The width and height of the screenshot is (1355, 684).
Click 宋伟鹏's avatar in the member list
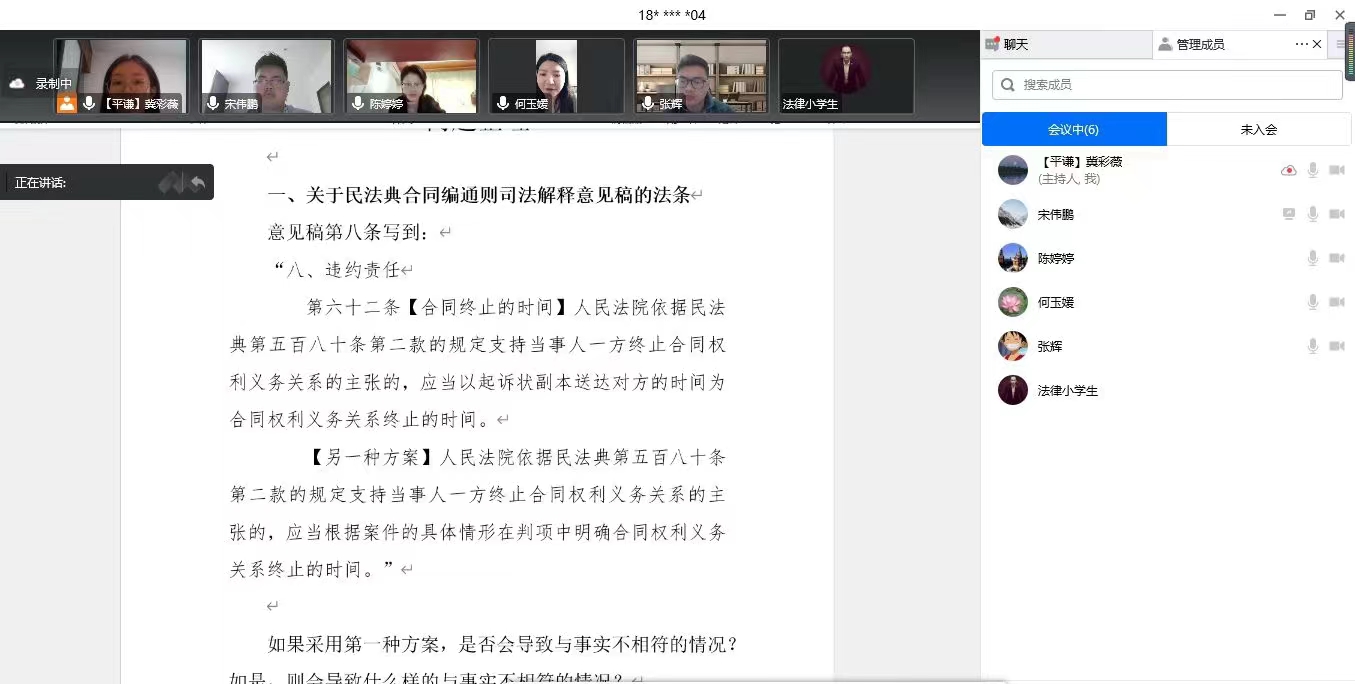(x=1013, y=214)
